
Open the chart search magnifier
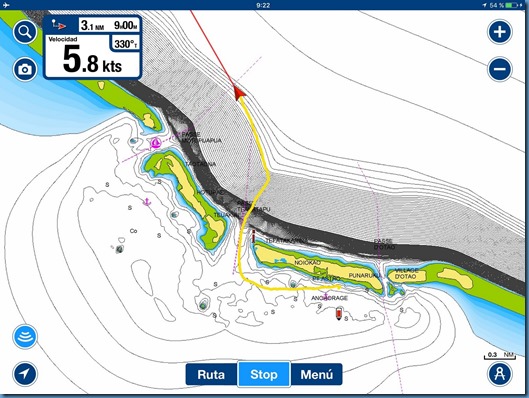click(x=25, y=32)
